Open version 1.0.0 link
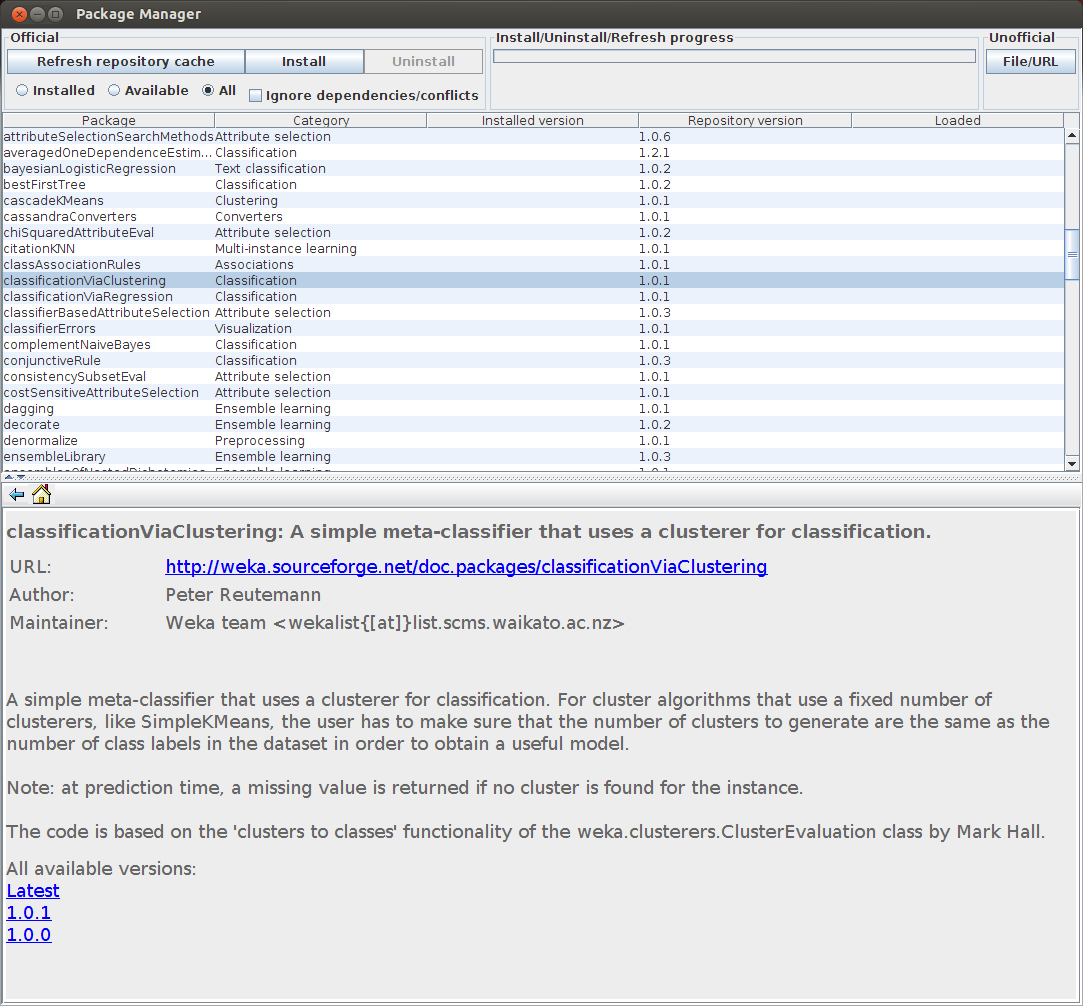Viewport: 1083px width, 1006px height. [x=29, y=935]
